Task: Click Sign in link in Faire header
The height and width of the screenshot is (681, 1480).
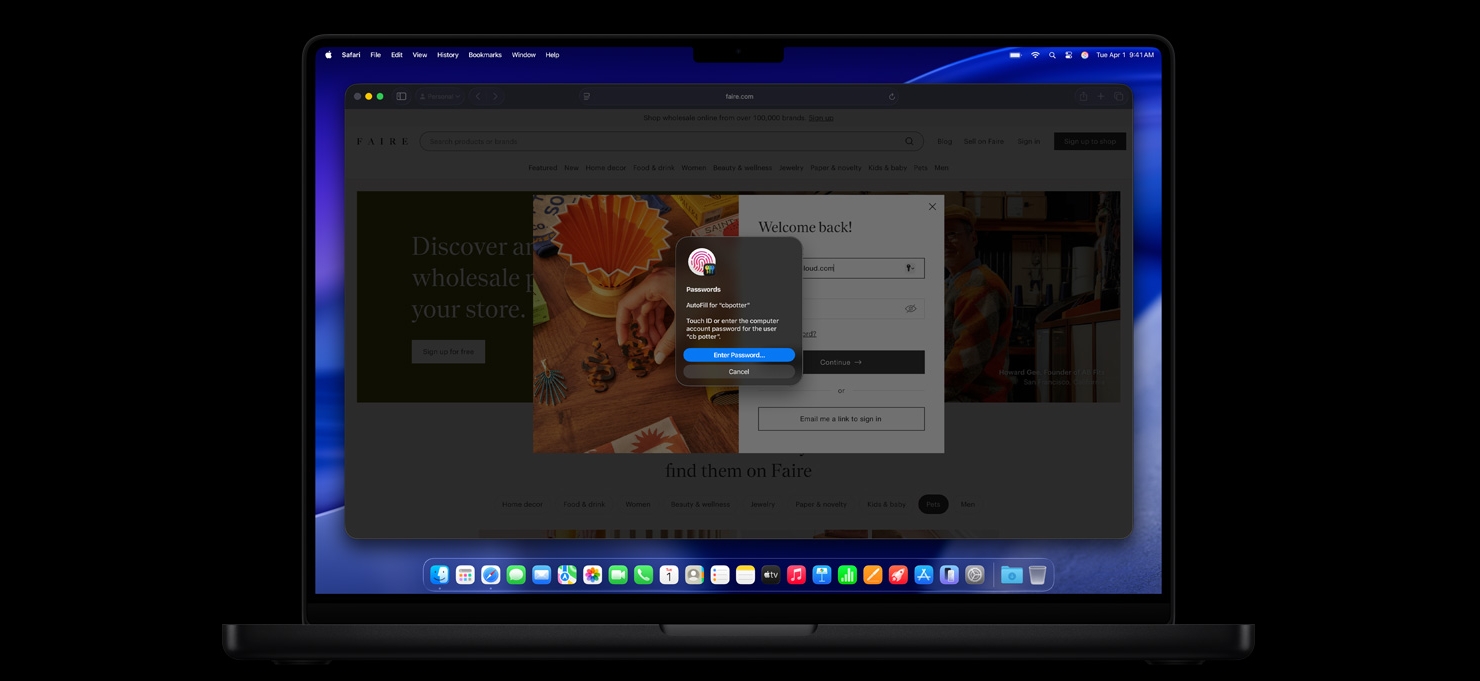Action: pos(1029,141)
